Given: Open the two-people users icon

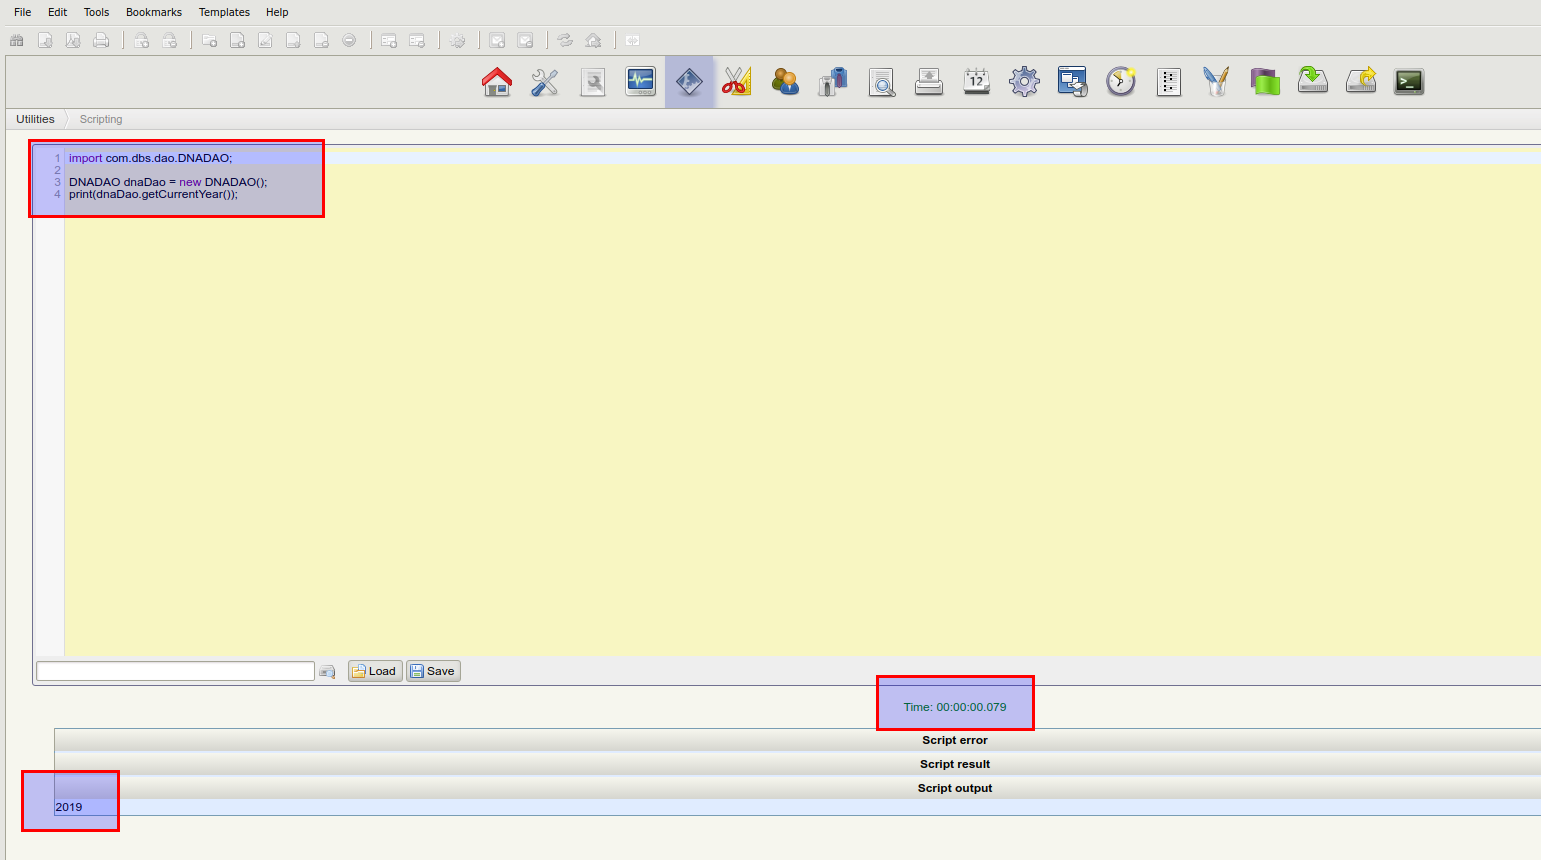Looking at the screenshot, I should pyautogui.click(x=785, y=82).
